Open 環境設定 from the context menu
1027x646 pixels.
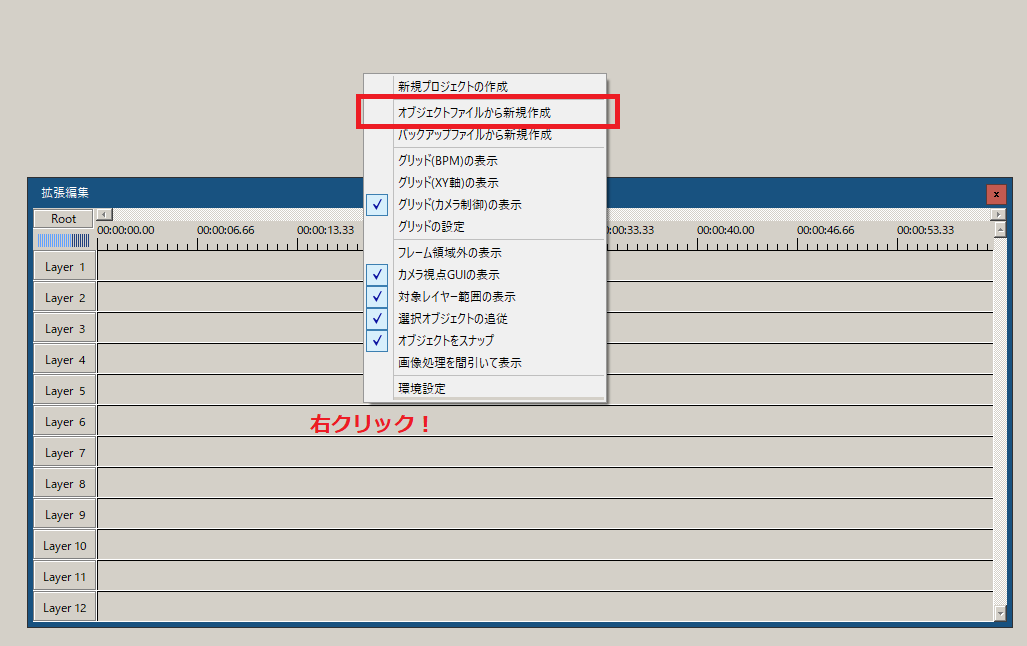[447, 386]
